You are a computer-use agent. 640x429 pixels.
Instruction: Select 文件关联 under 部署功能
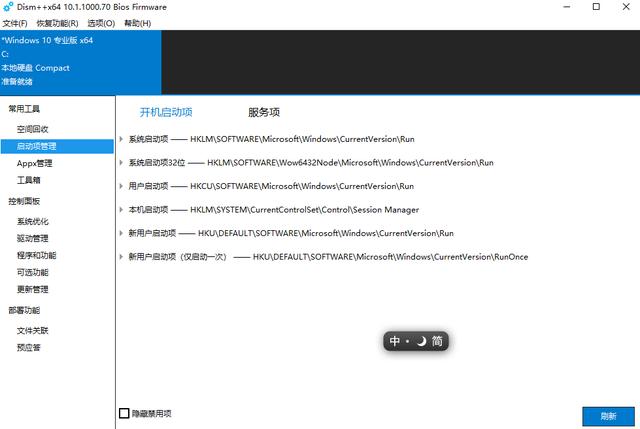pos(33,330)
